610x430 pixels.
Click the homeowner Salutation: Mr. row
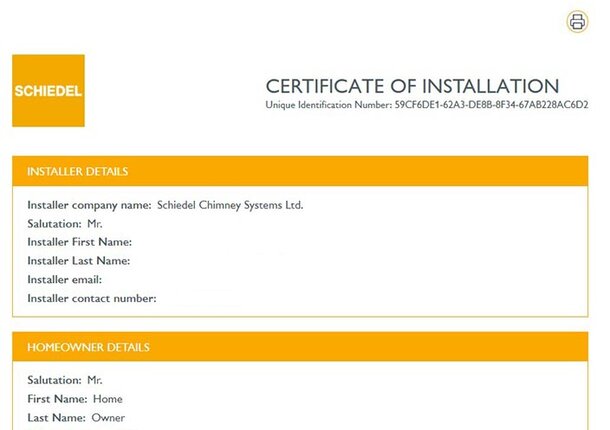pos(65,380)
